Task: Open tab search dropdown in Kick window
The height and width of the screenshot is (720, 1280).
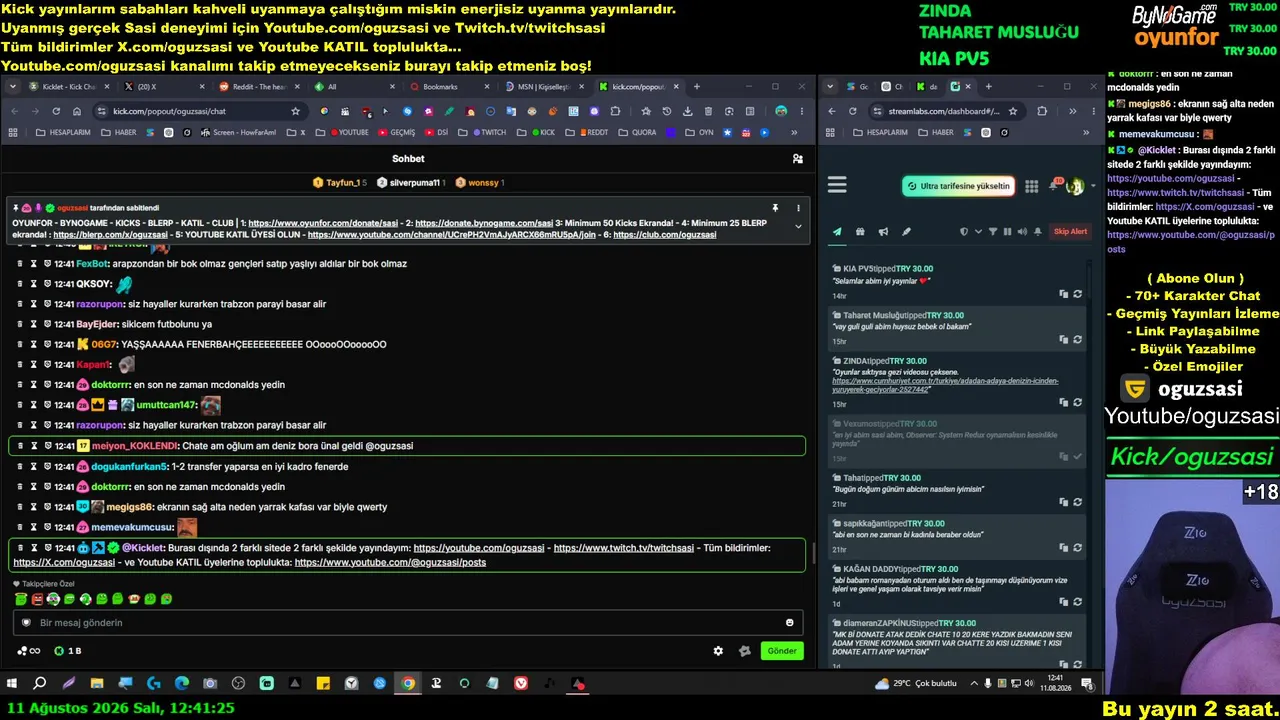Action: [13, 87]
